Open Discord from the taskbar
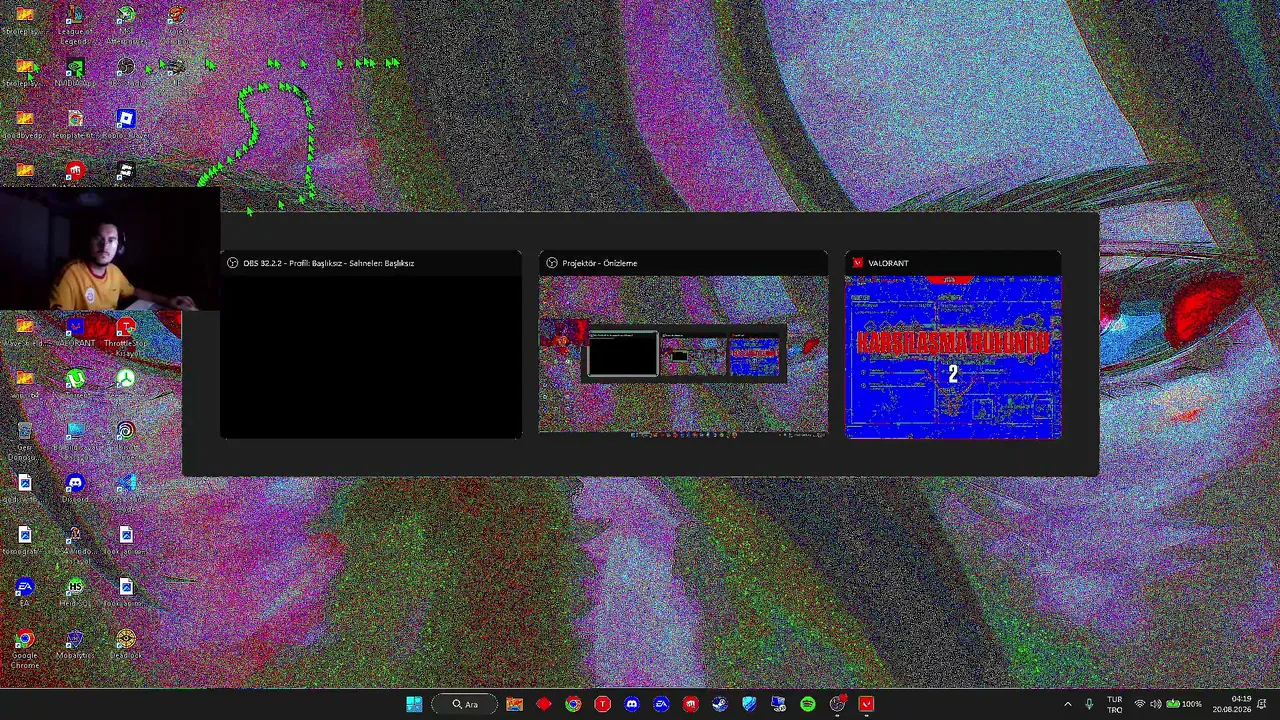Screen dimensions: 1280x720 631,704
